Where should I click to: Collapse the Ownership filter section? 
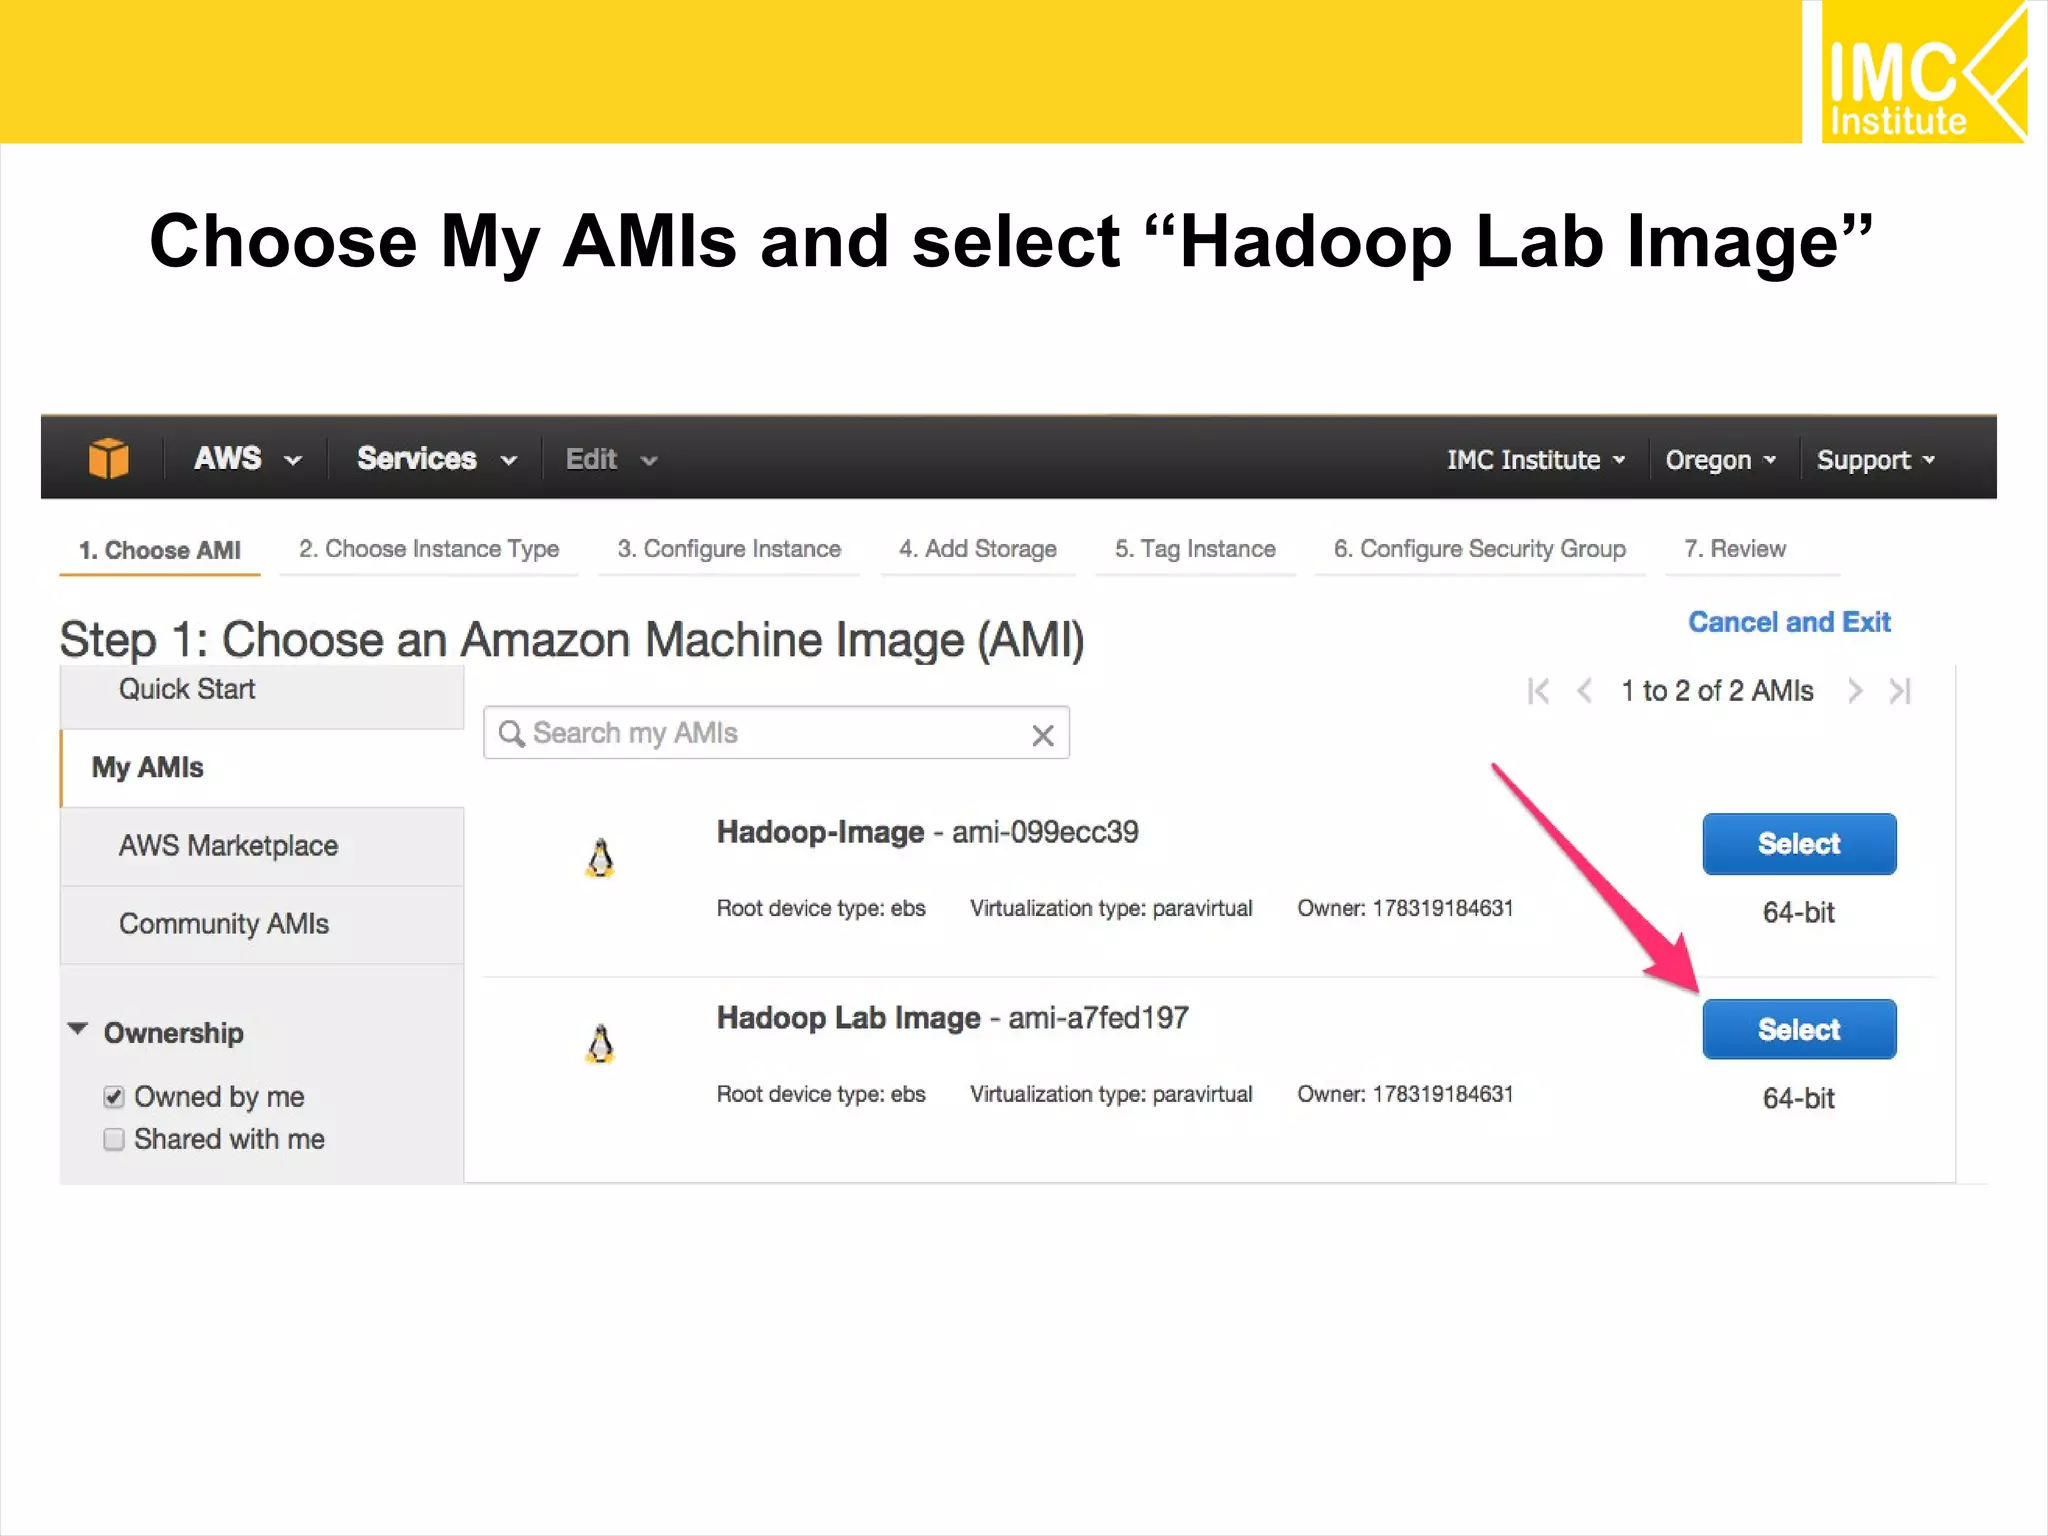pyautogui.click(x=78, y=1030)
